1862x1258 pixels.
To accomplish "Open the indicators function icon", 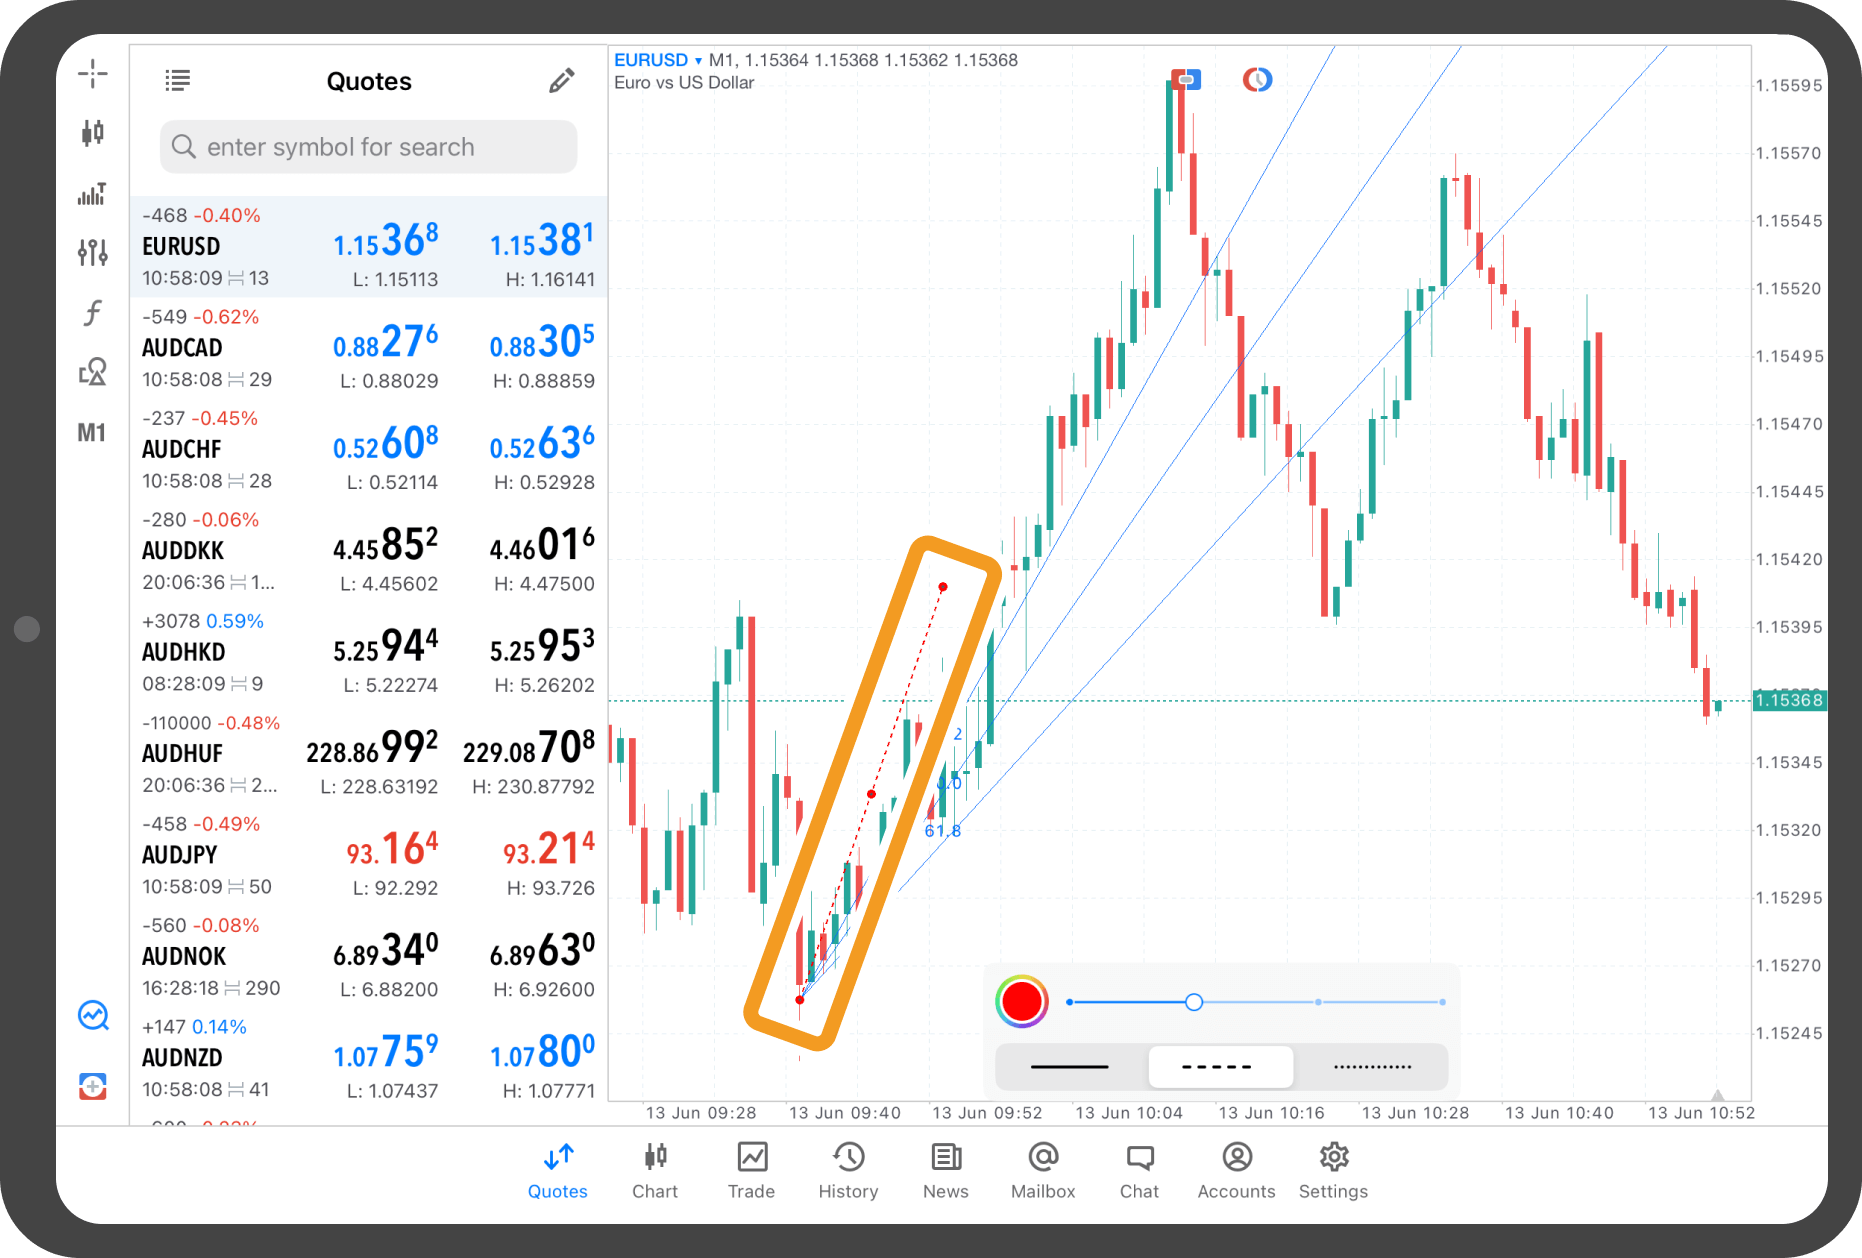I will 92,313.
